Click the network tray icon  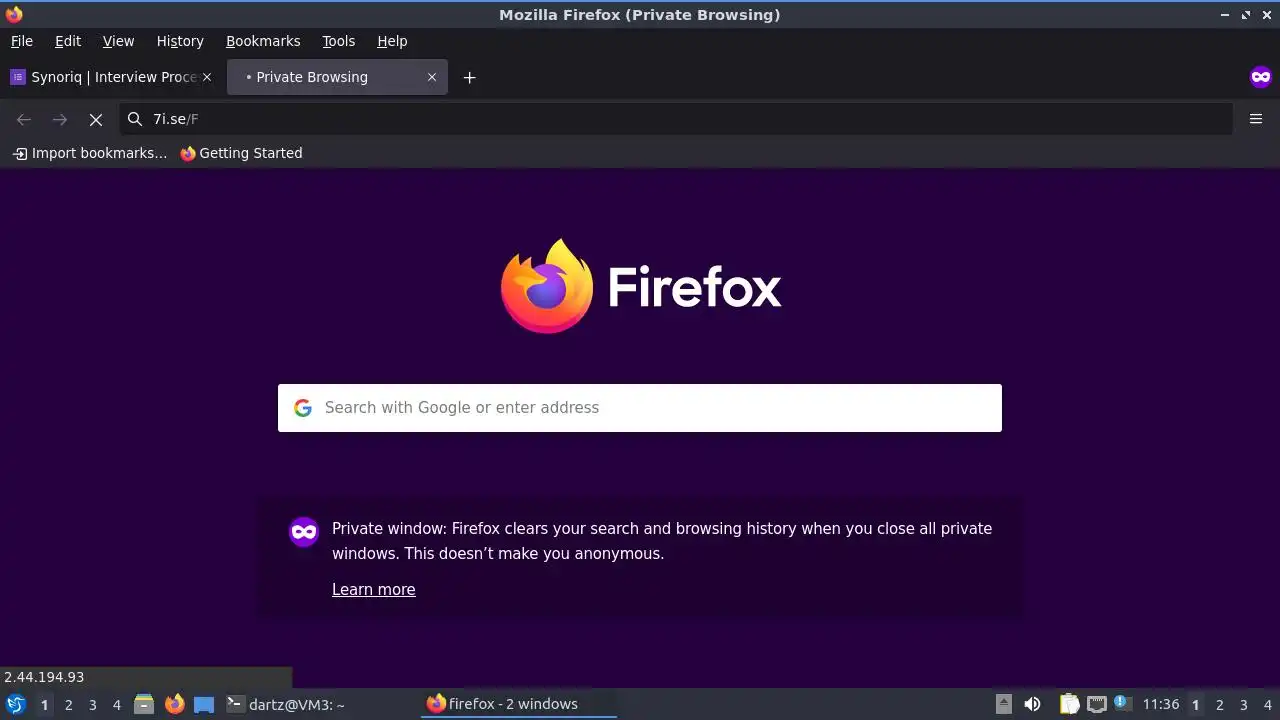(x=1096, y=704)
